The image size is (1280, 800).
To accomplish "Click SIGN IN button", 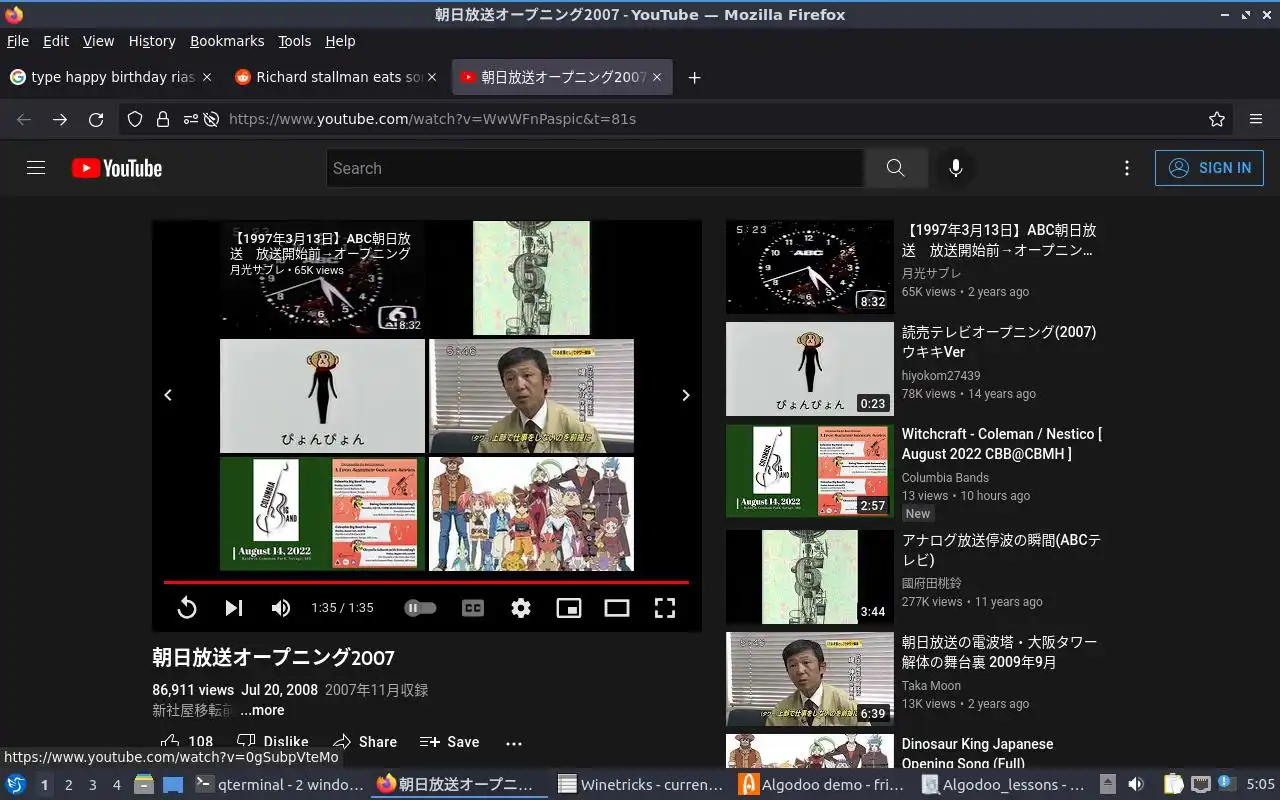I will [x=1209, y=168].
